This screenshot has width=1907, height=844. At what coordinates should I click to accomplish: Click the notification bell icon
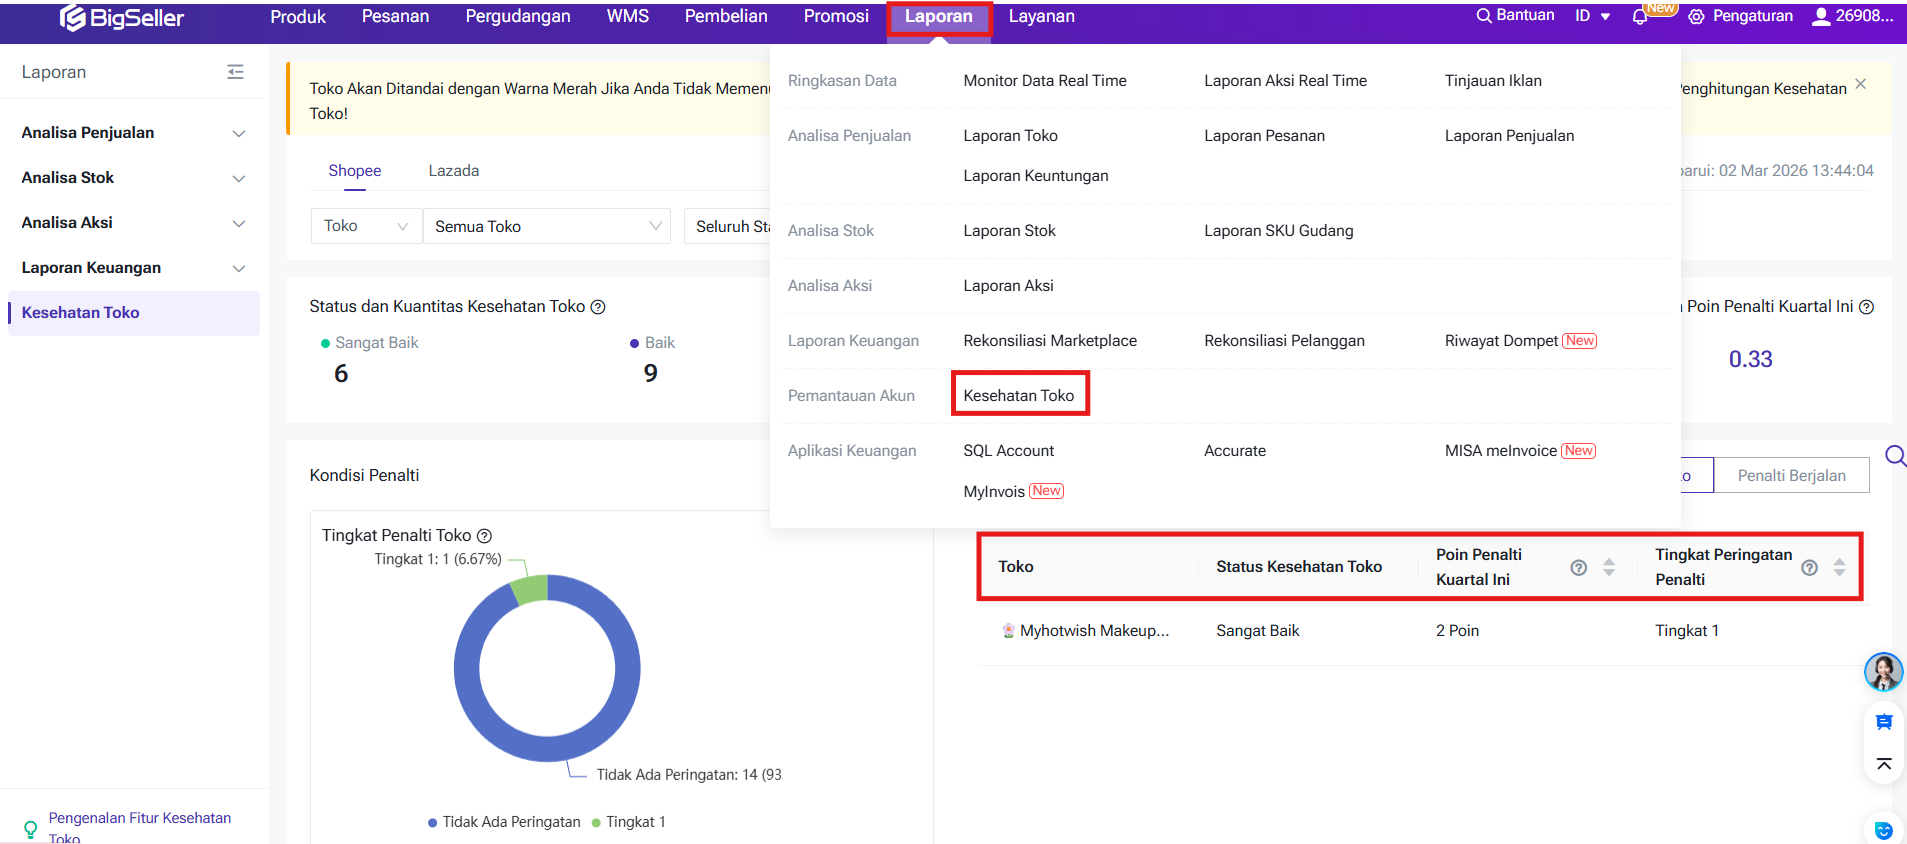(x=1640, y=17)
